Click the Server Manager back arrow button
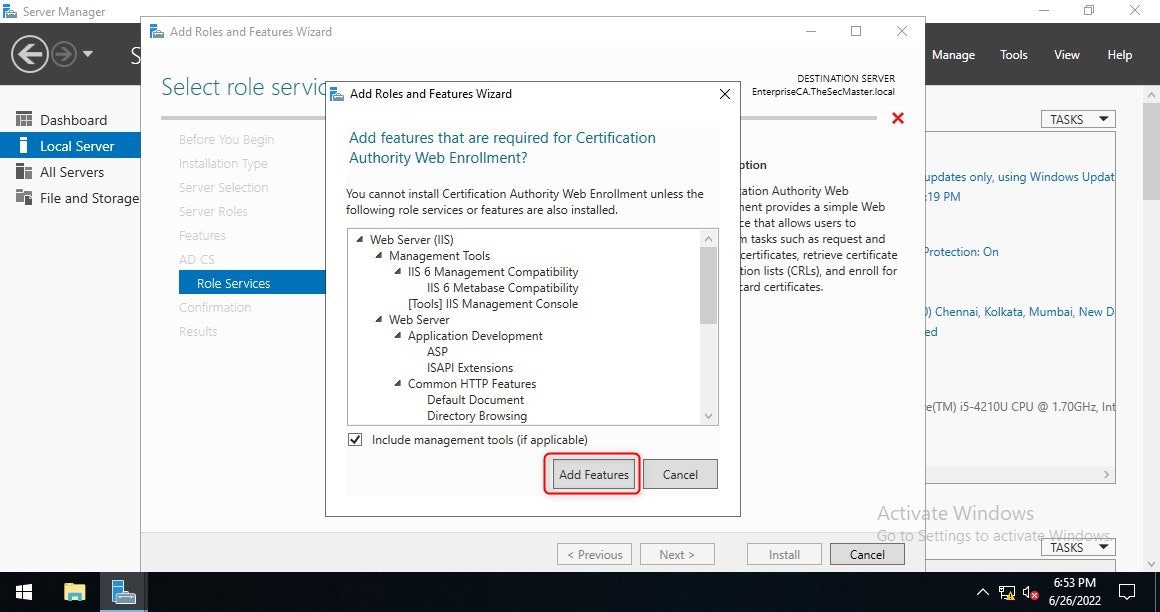 click(x=30, y=54)
